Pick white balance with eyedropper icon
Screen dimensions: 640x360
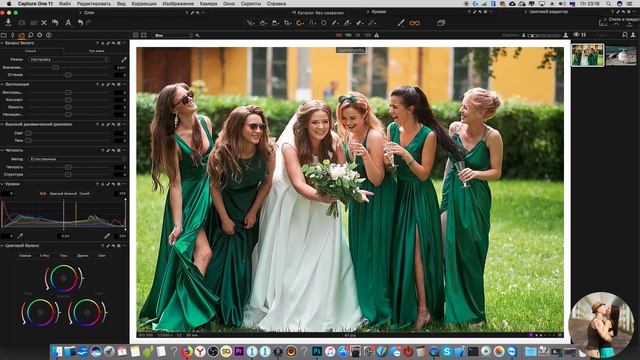pos(124,60)
